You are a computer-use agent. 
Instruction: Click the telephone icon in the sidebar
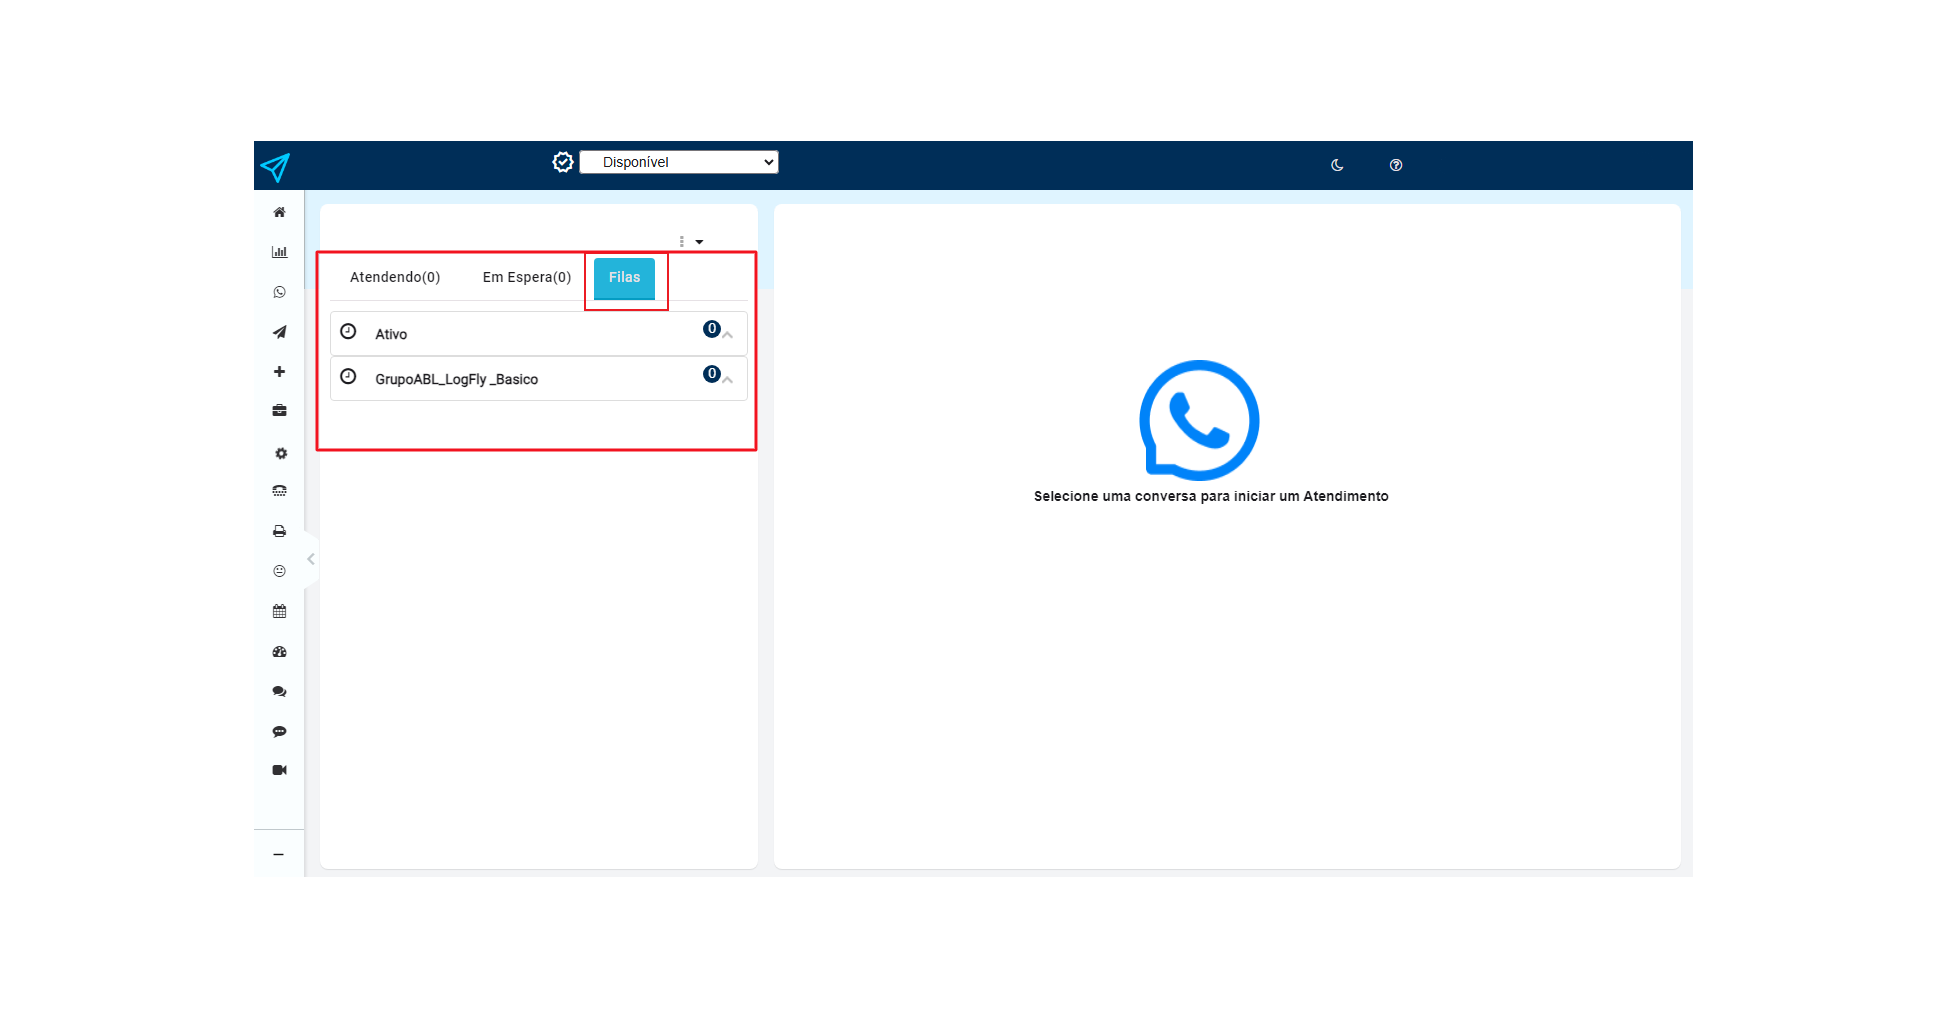coord(279,491)
